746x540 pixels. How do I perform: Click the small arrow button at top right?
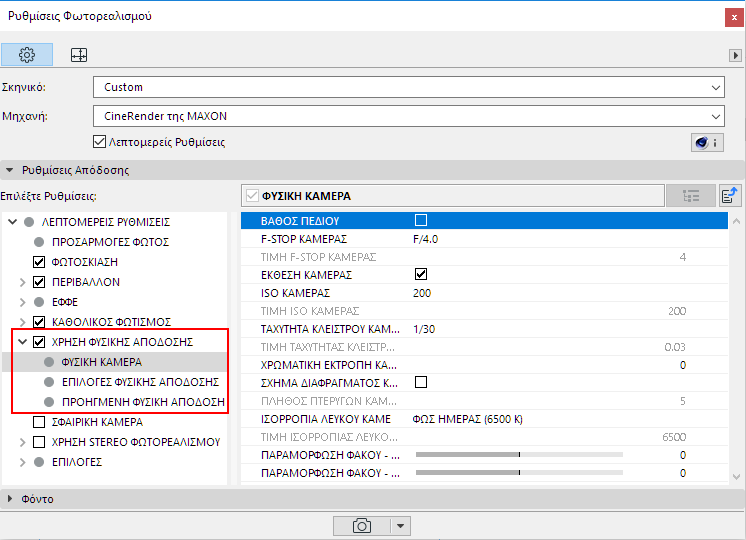pos(735,55)
